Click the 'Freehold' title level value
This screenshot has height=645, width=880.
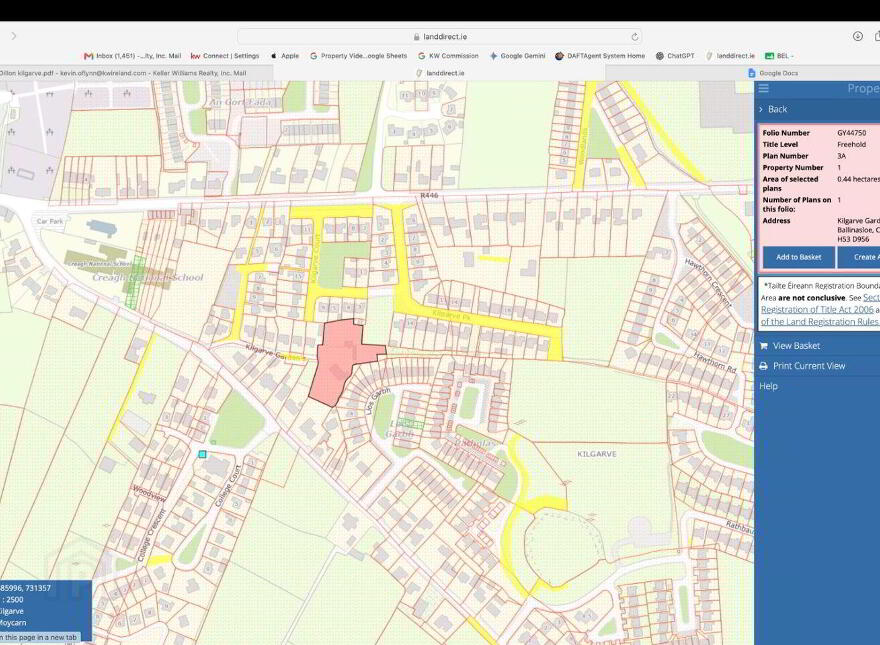click(x=851, y=144)
